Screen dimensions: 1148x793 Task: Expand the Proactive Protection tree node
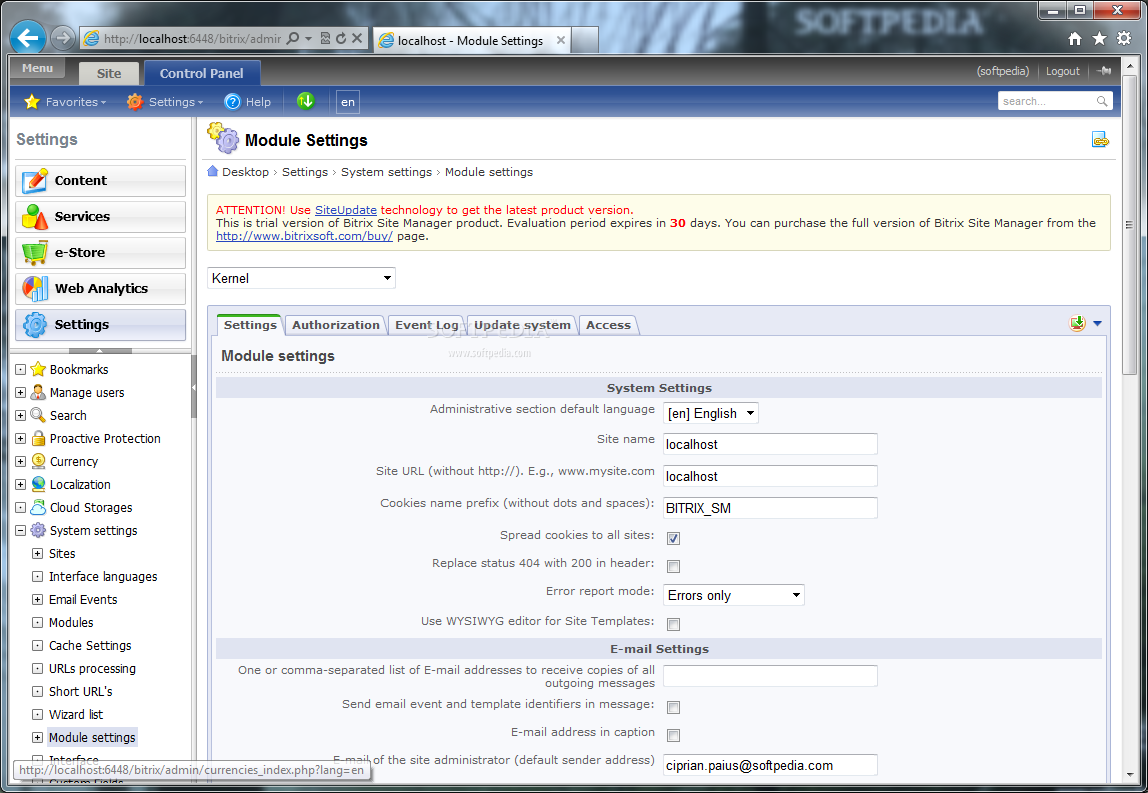[20, 439]
